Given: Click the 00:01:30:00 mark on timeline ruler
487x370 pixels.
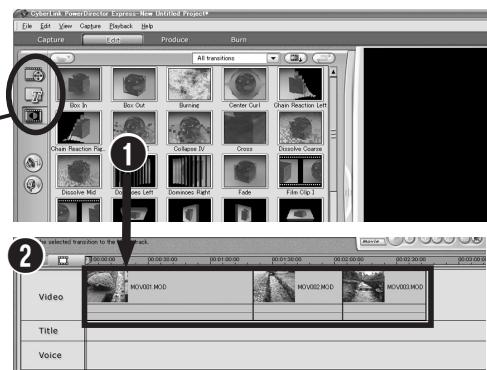Looking at the screenshot, I should point(287,259).
